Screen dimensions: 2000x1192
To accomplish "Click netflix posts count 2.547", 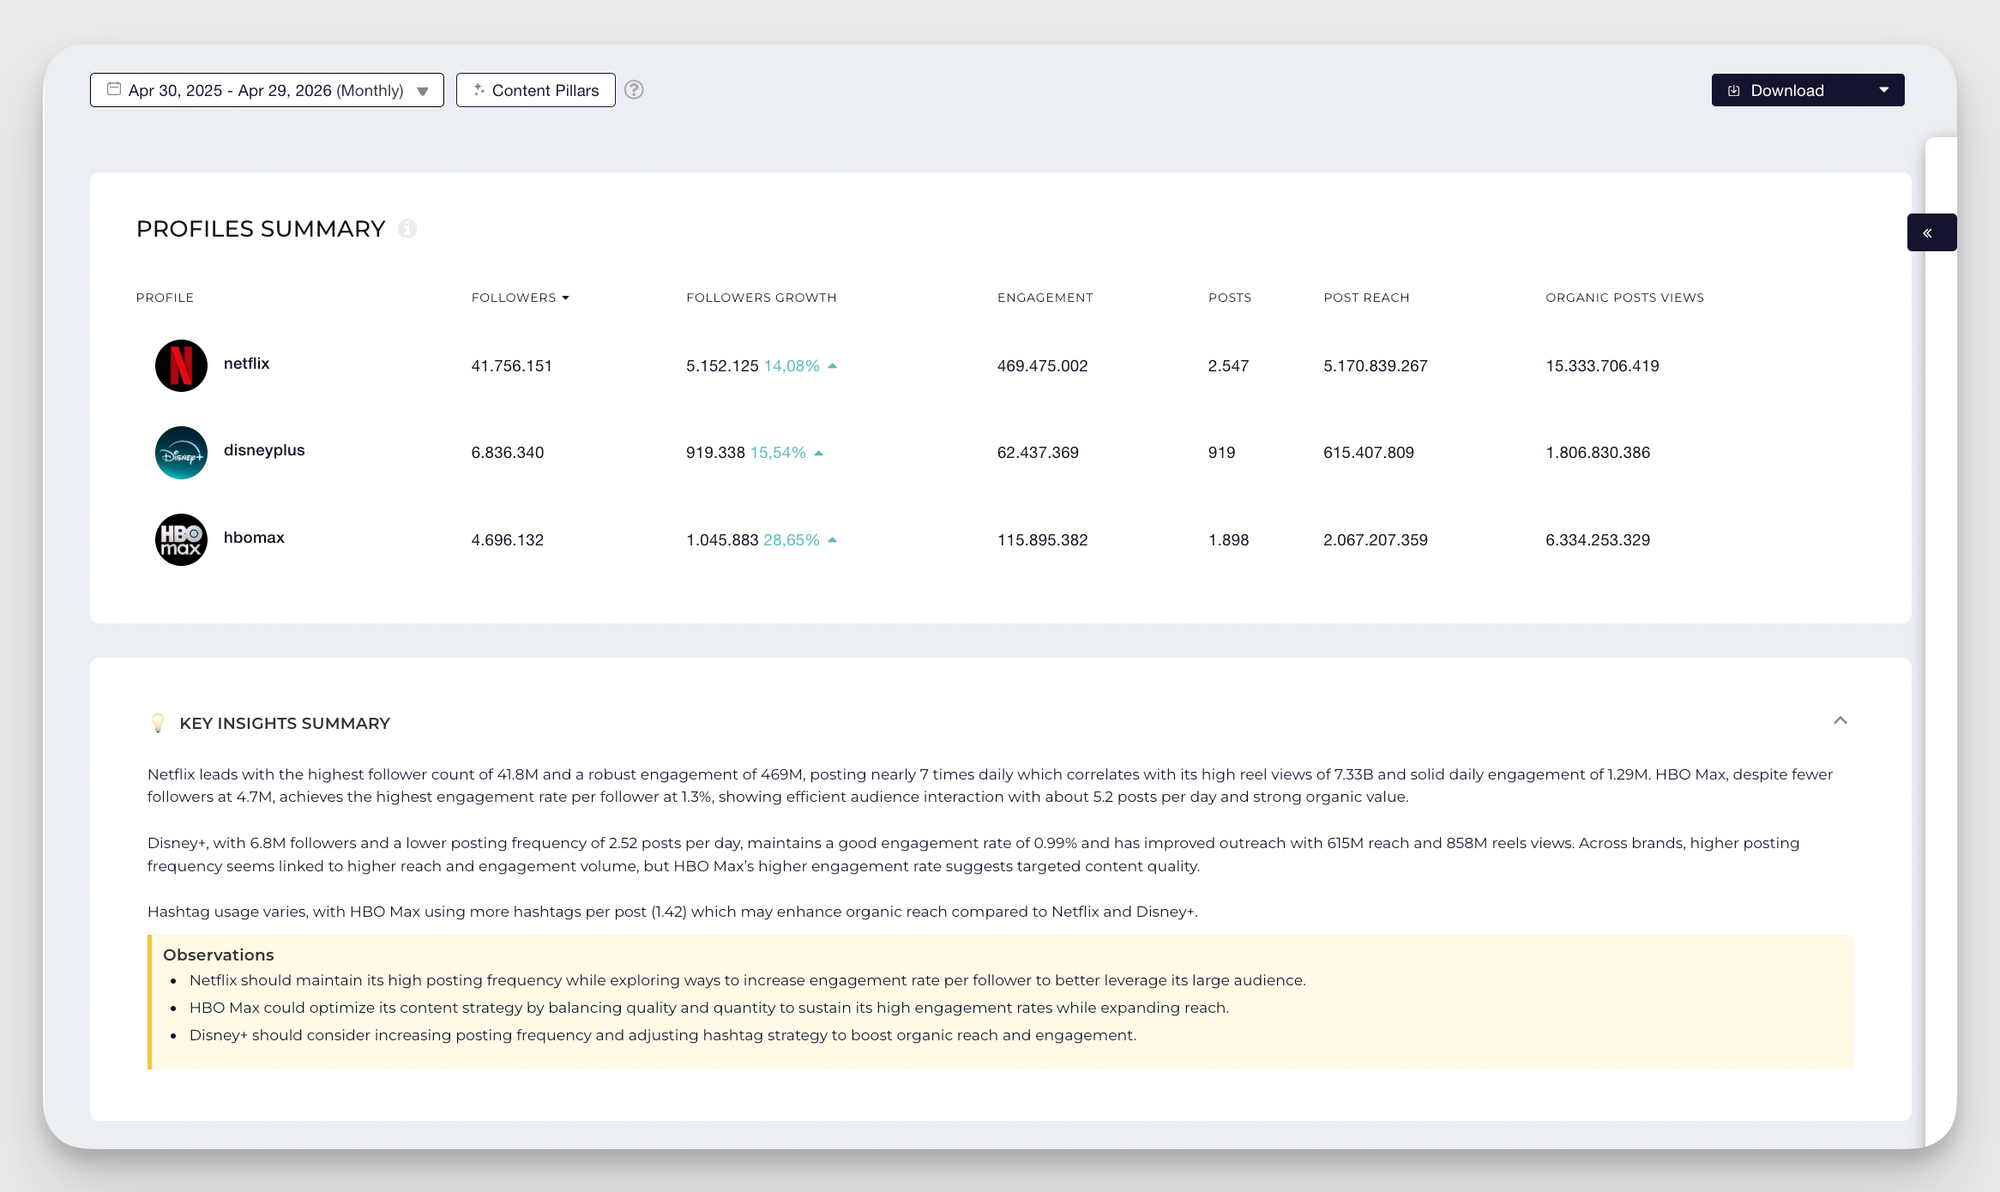I will coord(1228,366).
